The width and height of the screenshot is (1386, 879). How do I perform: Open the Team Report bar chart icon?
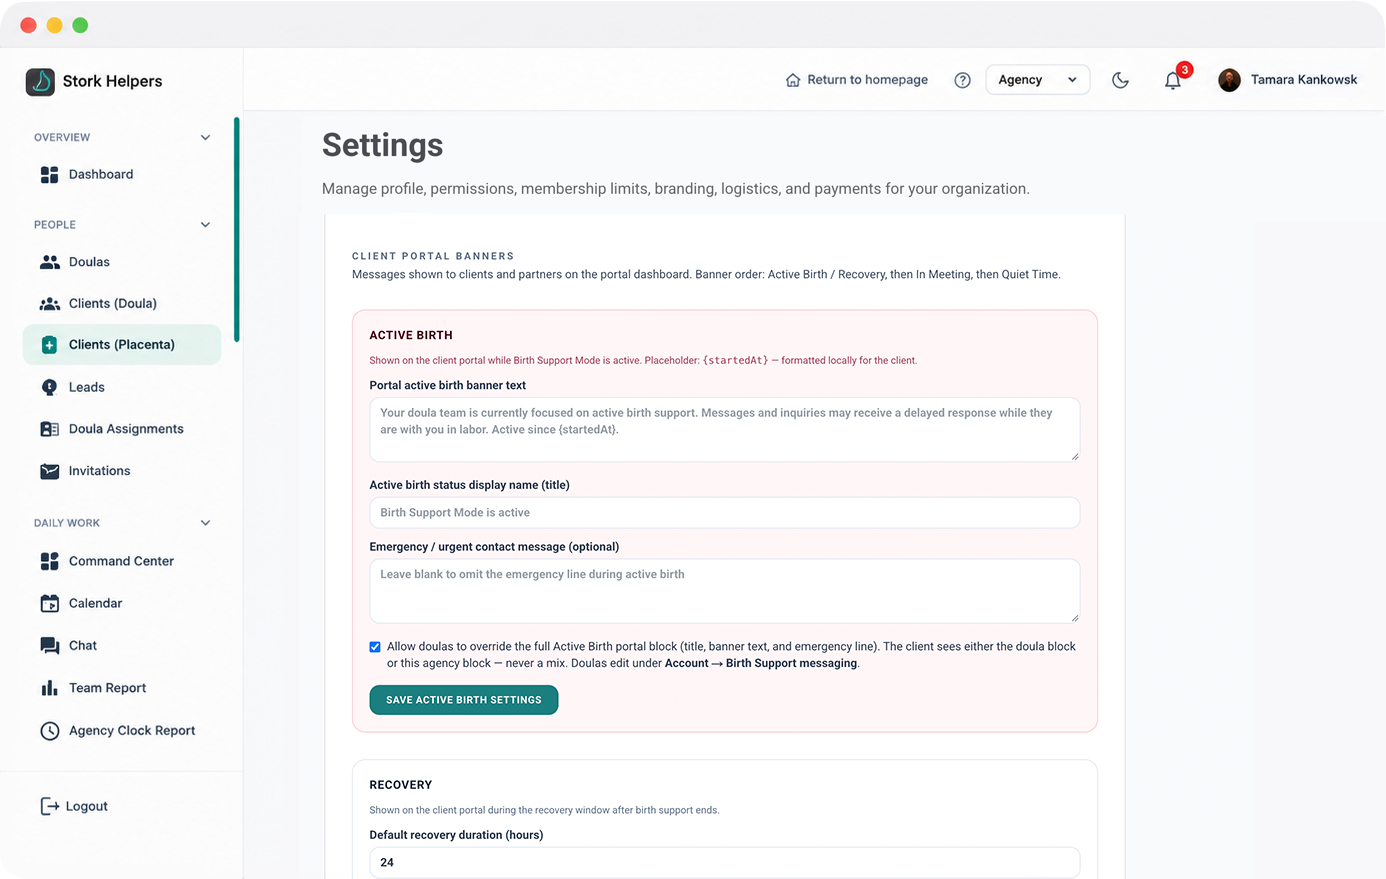point(49,688)
